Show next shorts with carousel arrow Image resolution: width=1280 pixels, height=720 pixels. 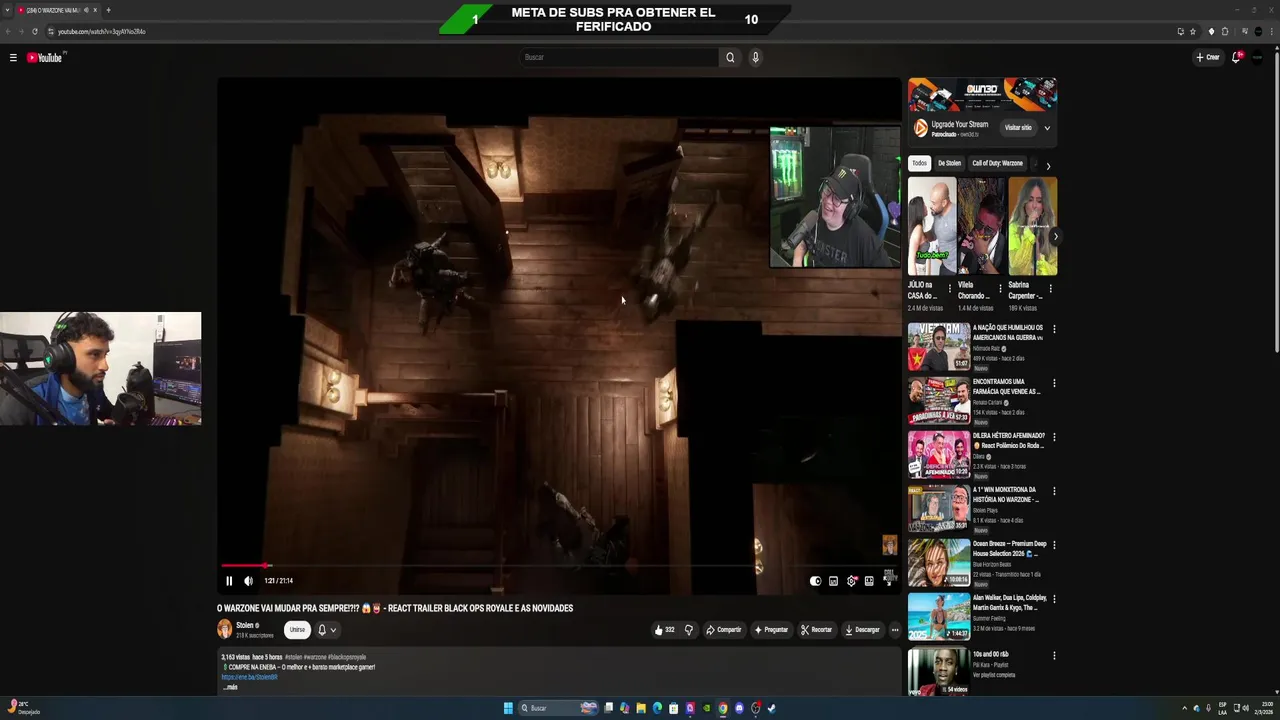click(1054, 236)
